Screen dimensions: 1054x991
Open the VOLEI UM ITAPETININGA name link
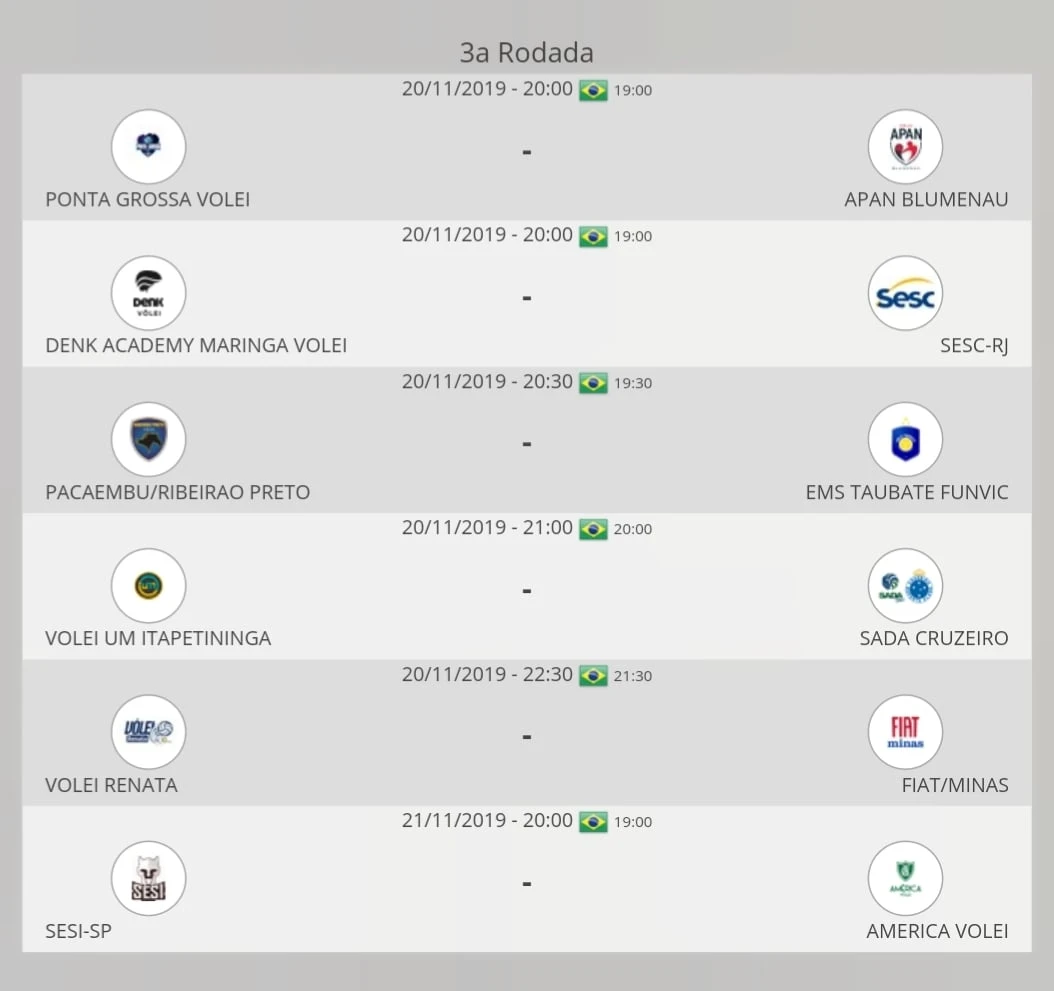pos(158,638)
